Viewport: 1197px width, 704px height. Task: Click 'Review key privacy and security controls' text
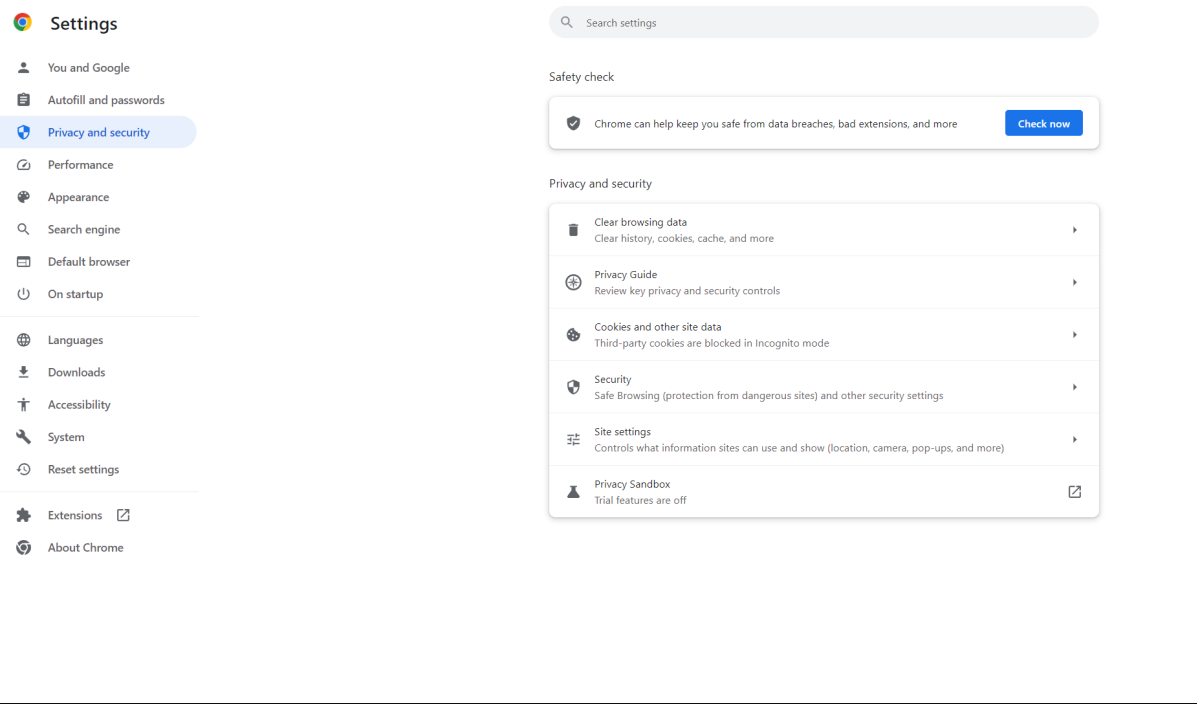pos(687,291)
